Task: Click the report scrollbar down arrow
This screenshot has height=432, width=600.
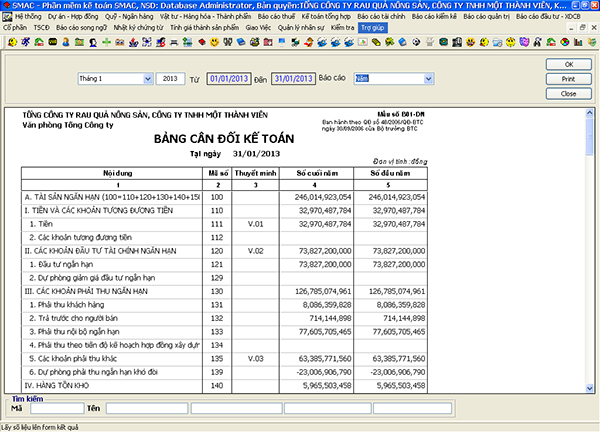Action: (x=589, y=388)
